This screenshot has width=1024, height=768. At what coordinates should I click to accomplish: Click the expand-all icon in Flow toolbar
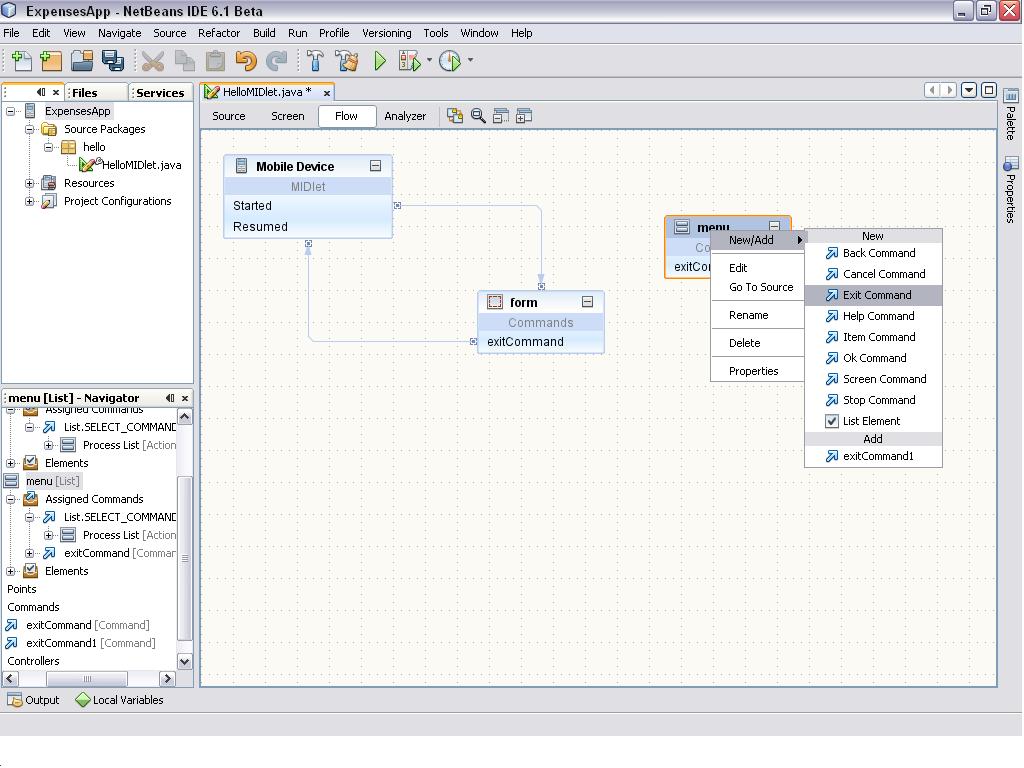[524, 116]
